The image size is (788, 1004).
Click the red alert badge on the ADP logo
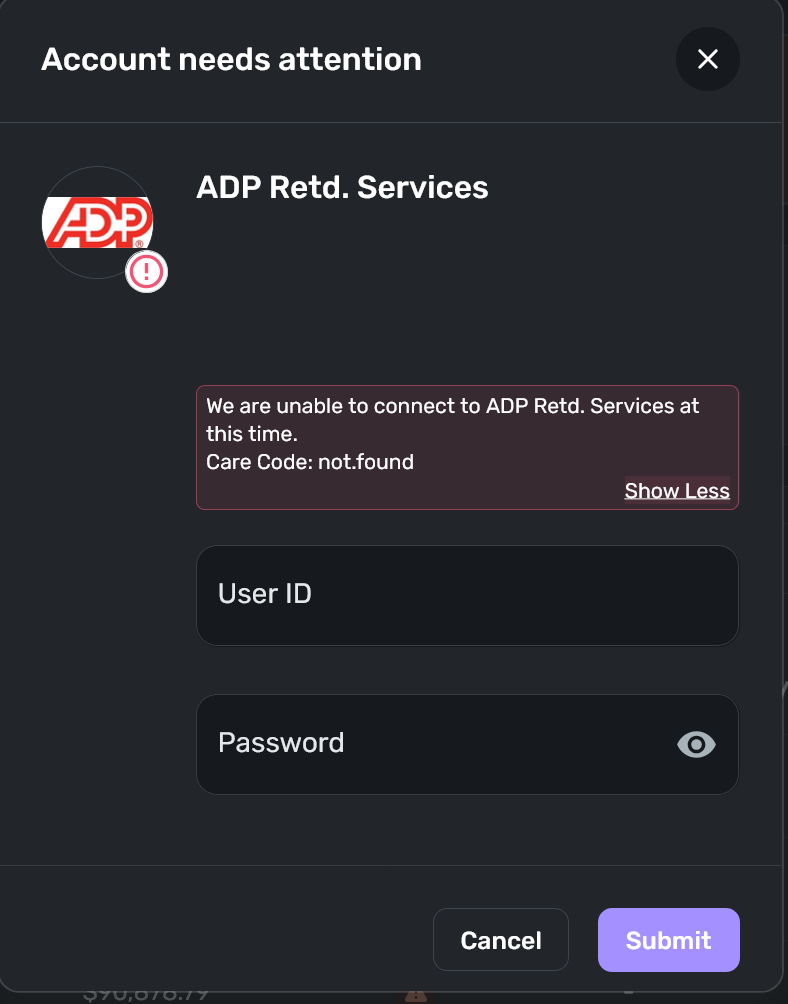pos(147,271)
